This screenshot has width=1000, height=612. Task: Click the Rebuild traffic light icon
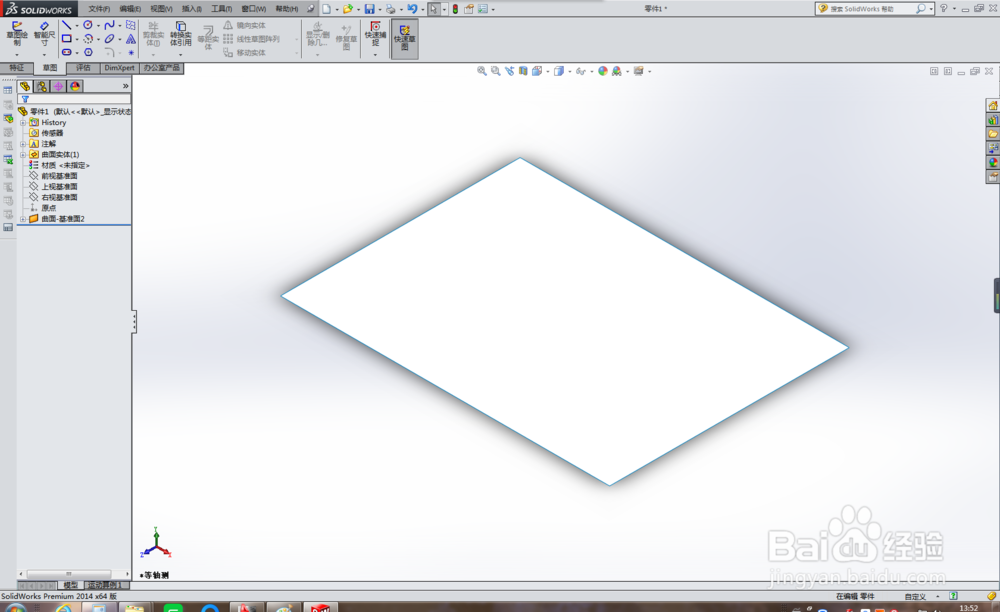pyautogui.click(x=455, y=9)
